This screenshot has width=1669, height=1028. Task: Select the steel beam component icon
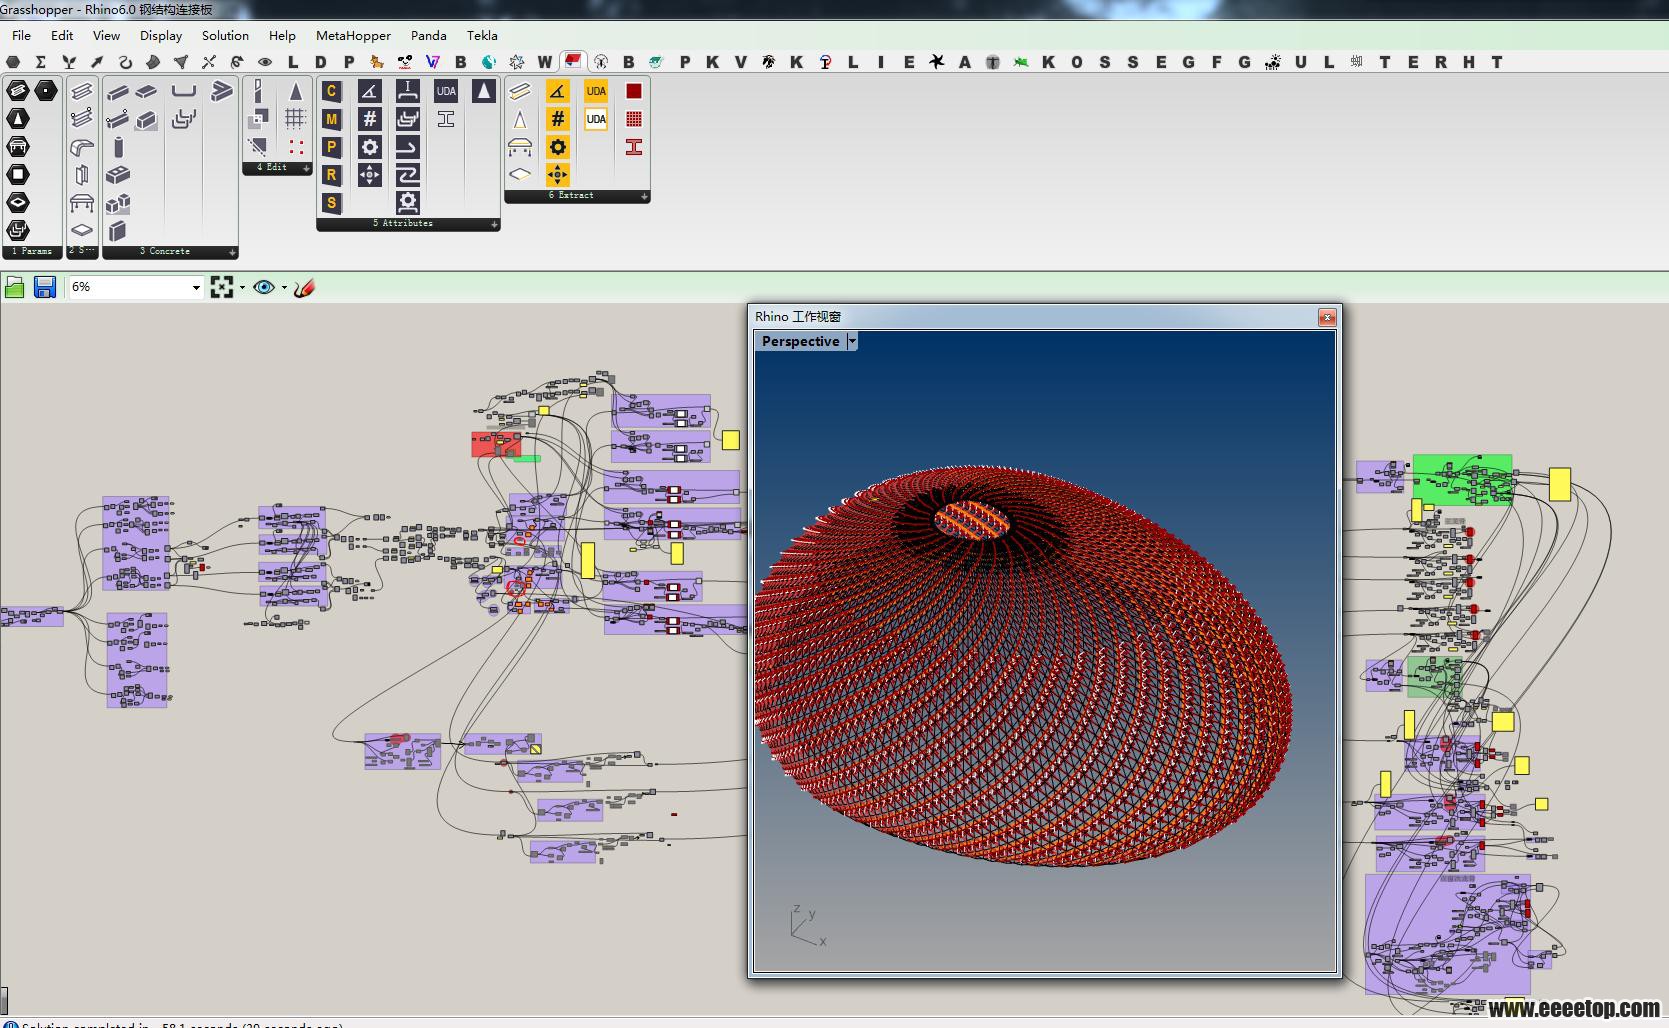[x=82, y=91]
